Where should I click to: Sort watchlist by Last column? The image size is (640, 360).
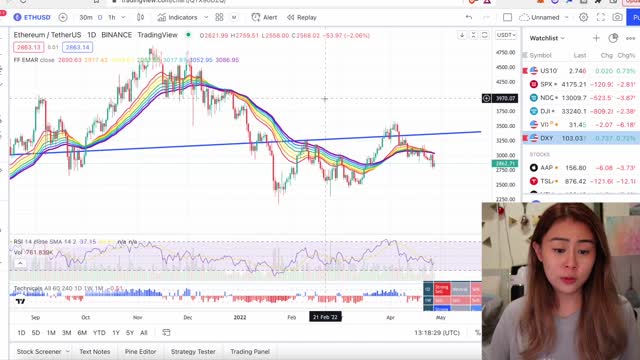click(x=580, y=55)
